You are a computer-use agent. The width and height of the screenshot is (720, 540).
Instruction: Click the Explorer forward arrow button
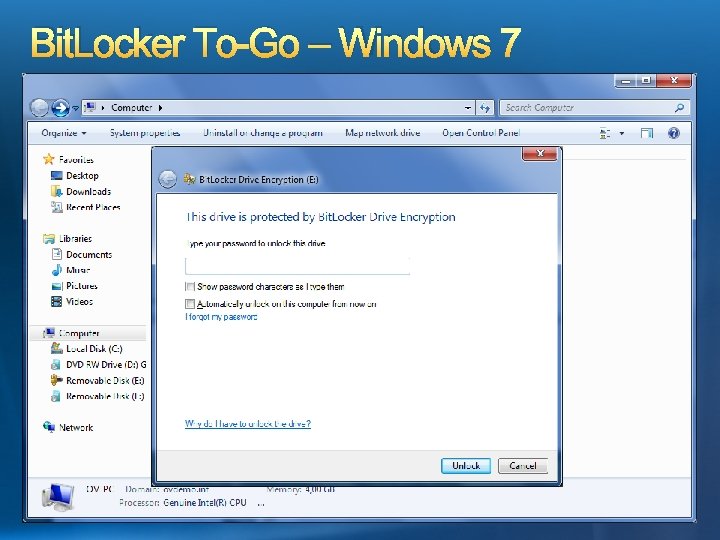click(60, 108)
